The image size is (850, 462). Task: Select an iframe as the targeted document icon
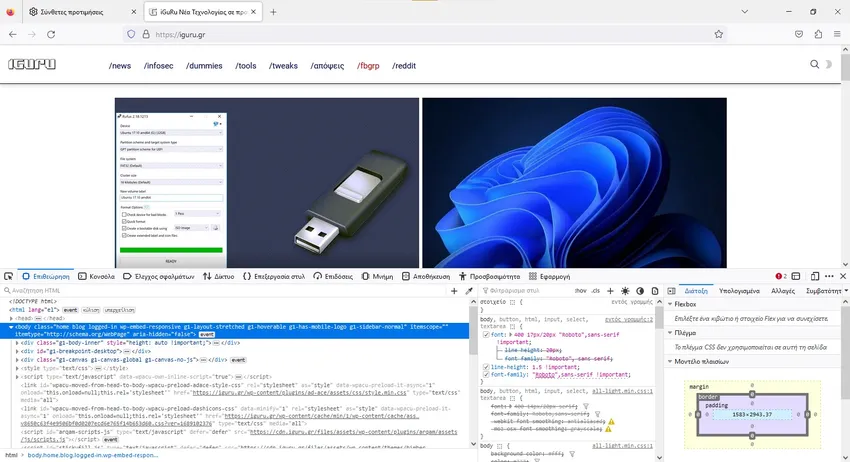[x=796, y=277]
